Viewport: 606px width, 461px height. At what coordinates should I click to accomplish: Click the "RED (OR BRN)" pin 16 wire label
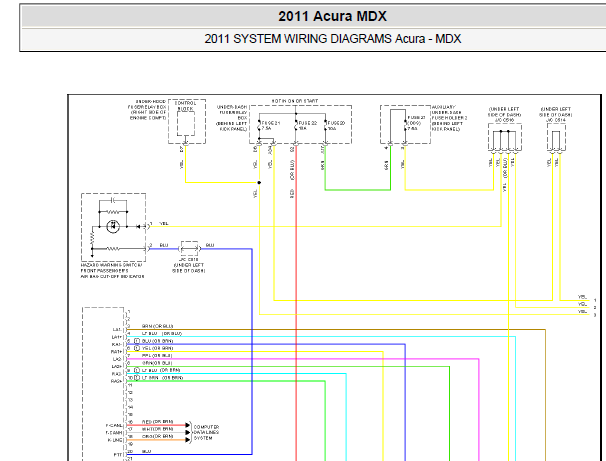click(157, 422)
